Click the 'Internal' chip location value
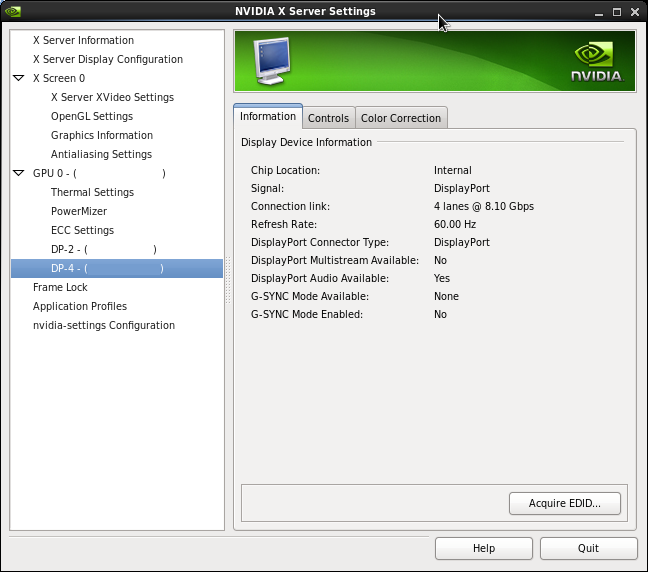Viewport: 648px width, 572px height. (453, 170)
